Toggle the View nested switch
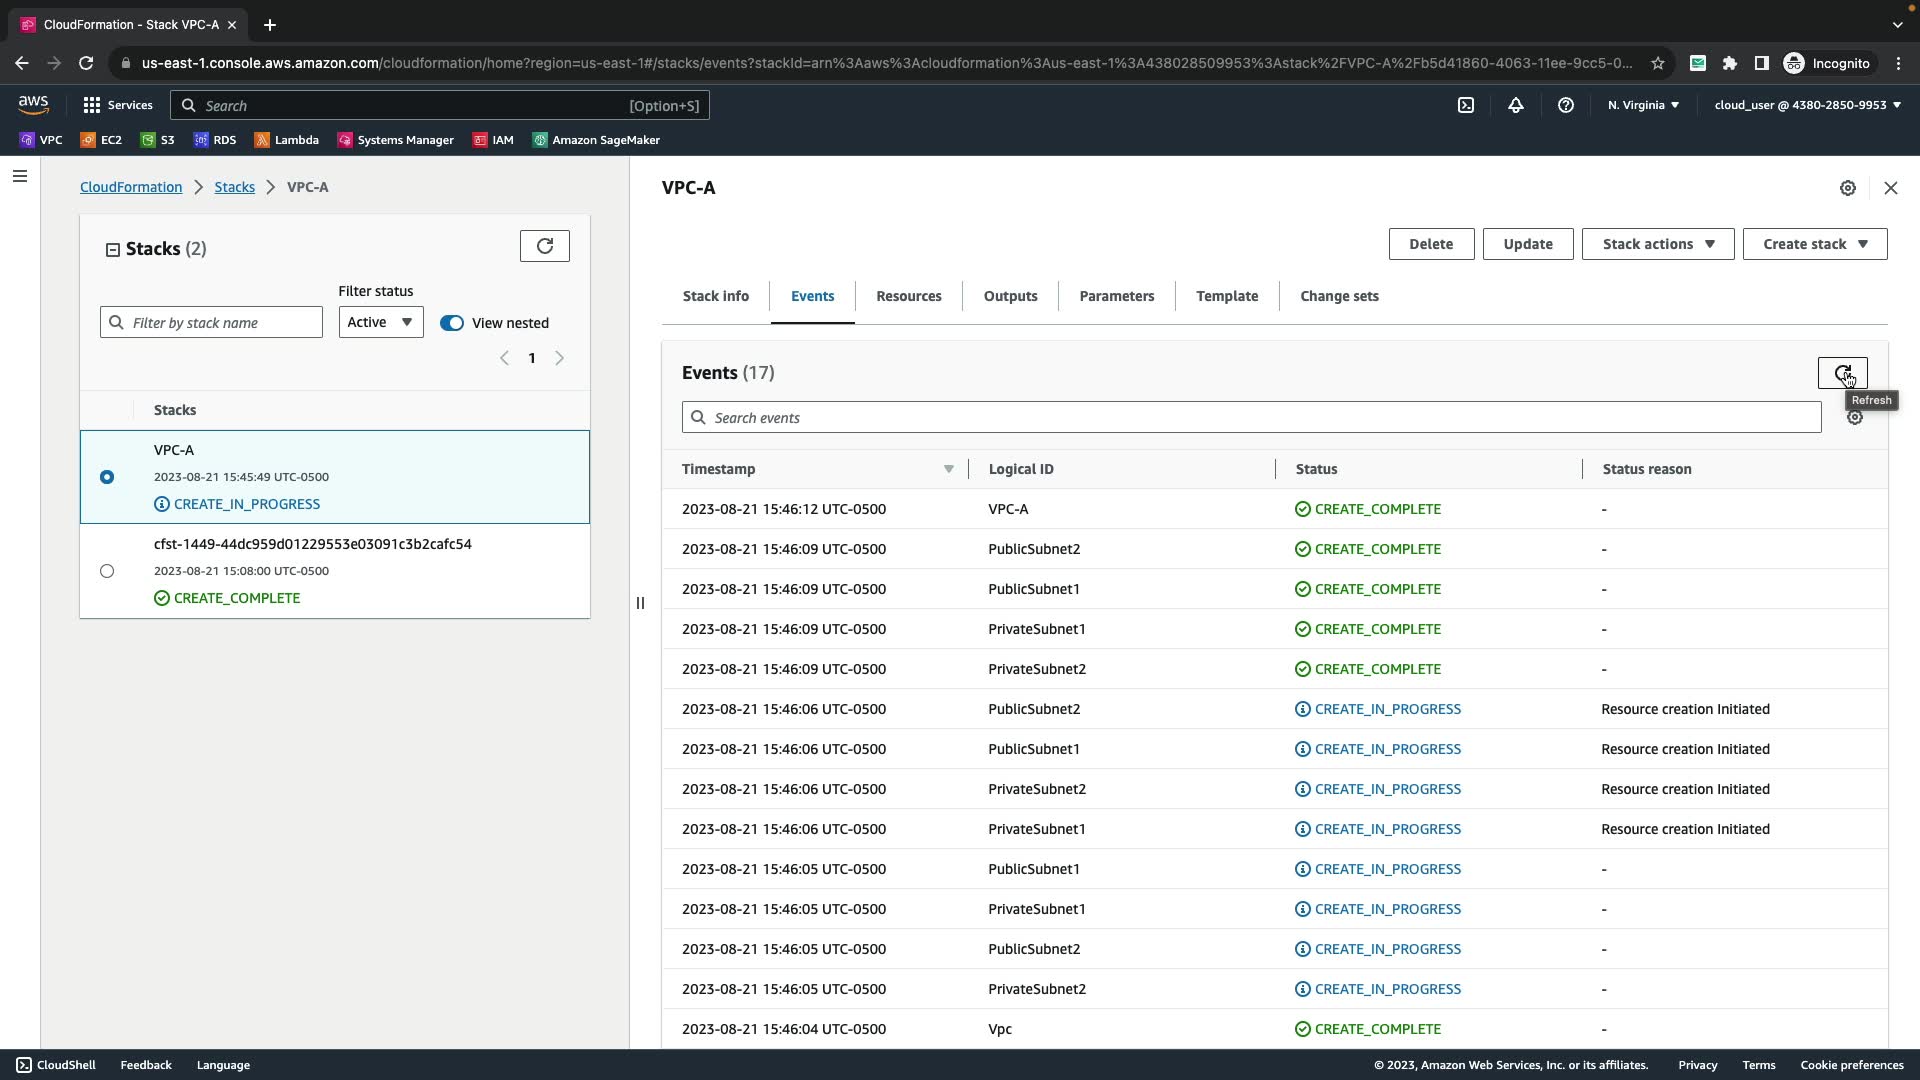This screenshot has width=1920, height=1080. [452, 323]
